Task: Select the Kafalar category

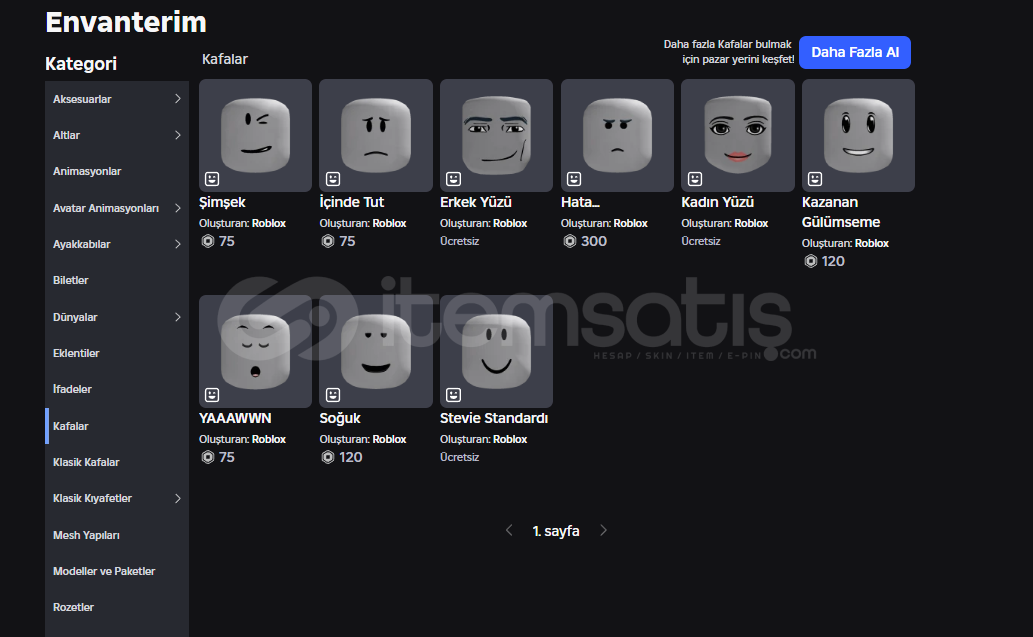Action: pos(117,426)
